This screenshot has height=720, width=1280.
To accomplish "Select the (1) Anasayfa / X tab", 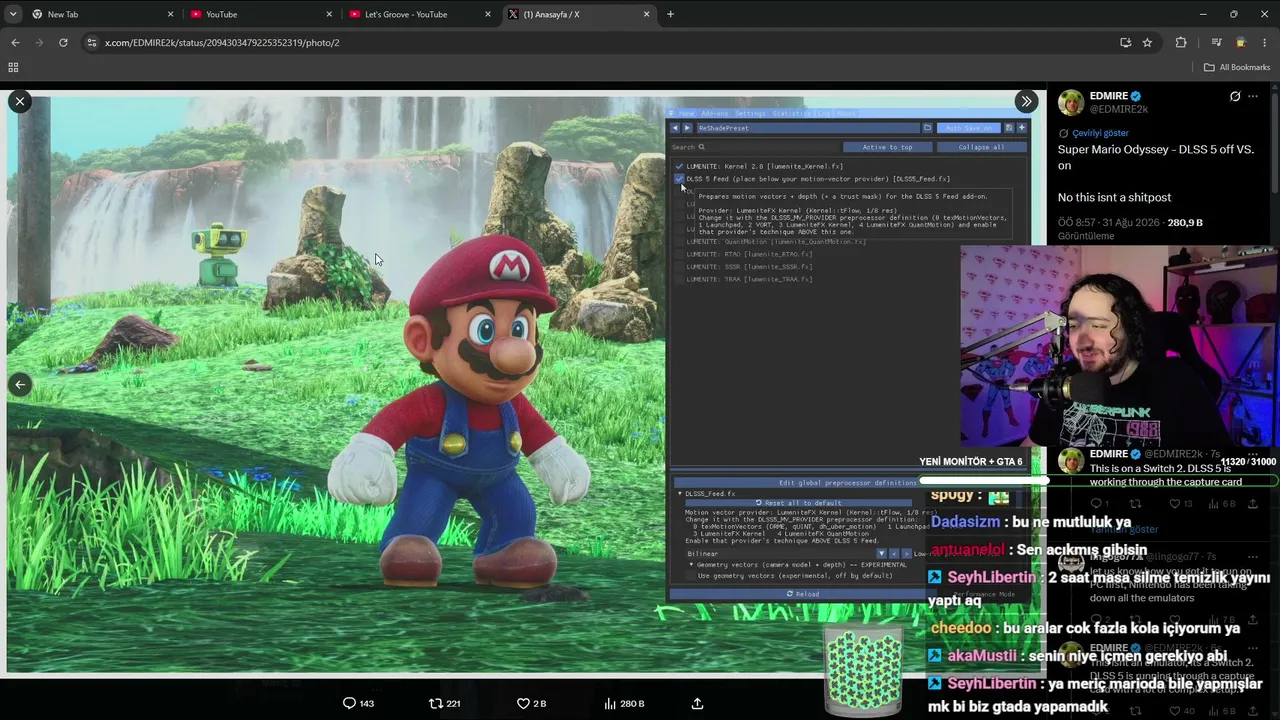I will (580, 14).
